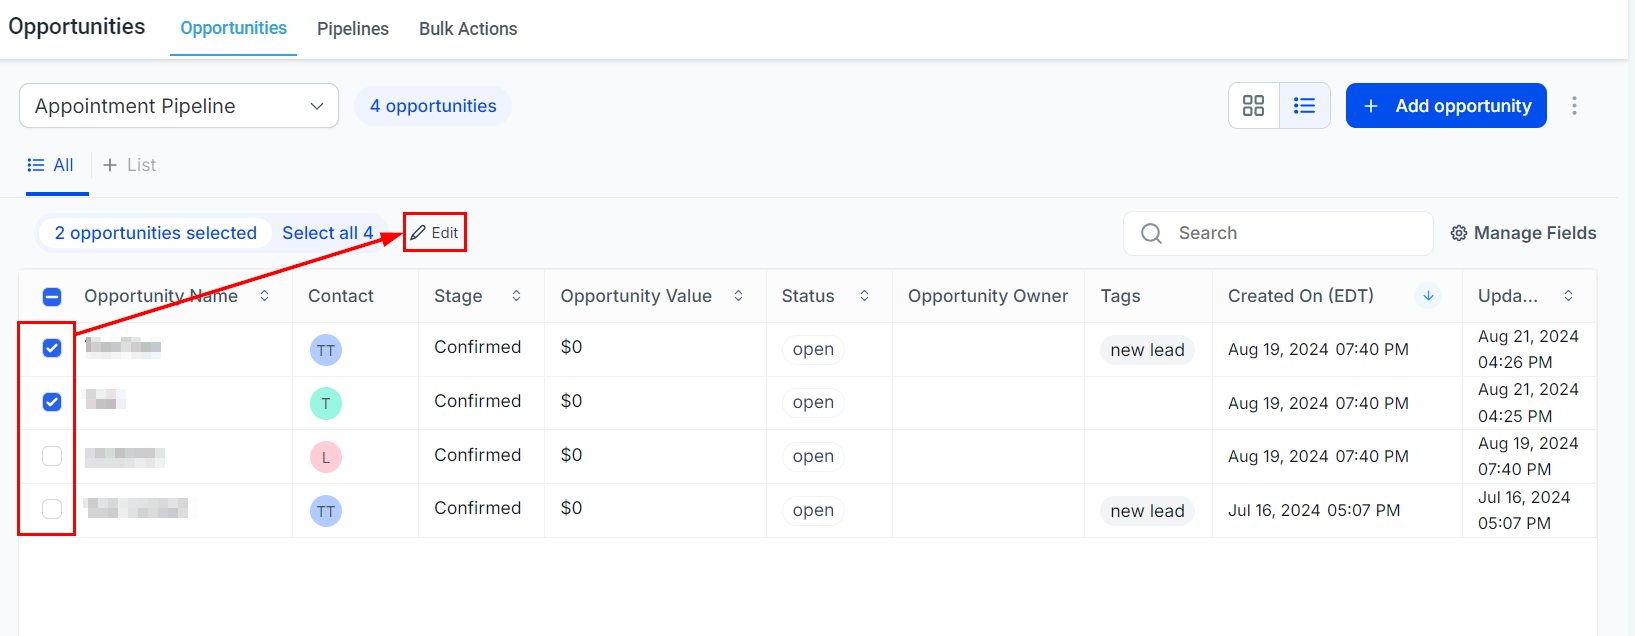The image size is (1635, 636).
Task: Check the third opportunity row checkbox
Action: [x=52, y=456]
